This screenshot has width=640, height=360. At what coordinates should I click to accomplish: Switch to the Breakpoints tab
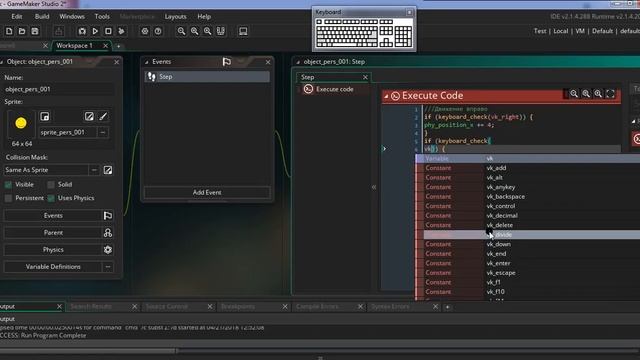(238, 307)
